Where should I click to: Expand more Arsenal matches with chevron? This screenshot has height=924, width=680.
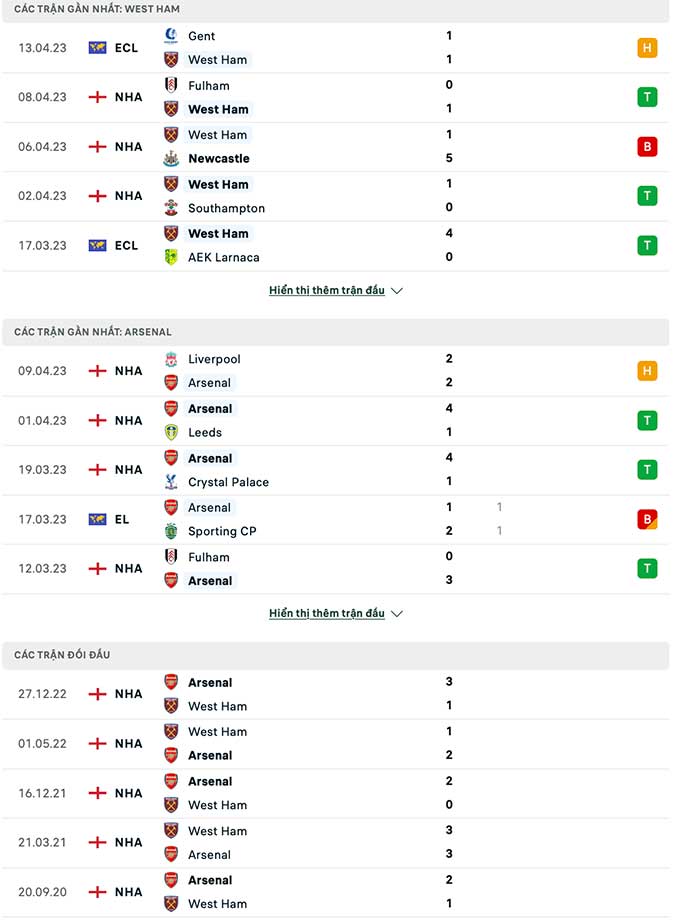397,613
